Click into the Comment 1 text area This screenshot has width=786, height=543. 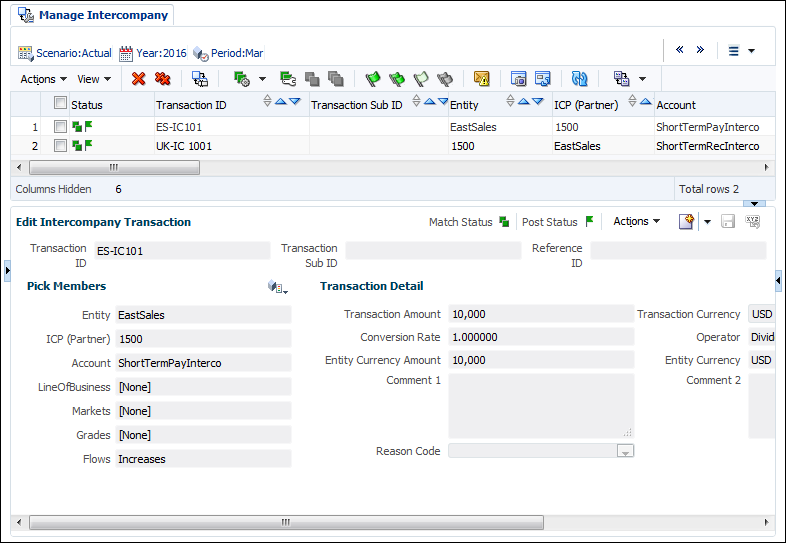click(540, 405)
